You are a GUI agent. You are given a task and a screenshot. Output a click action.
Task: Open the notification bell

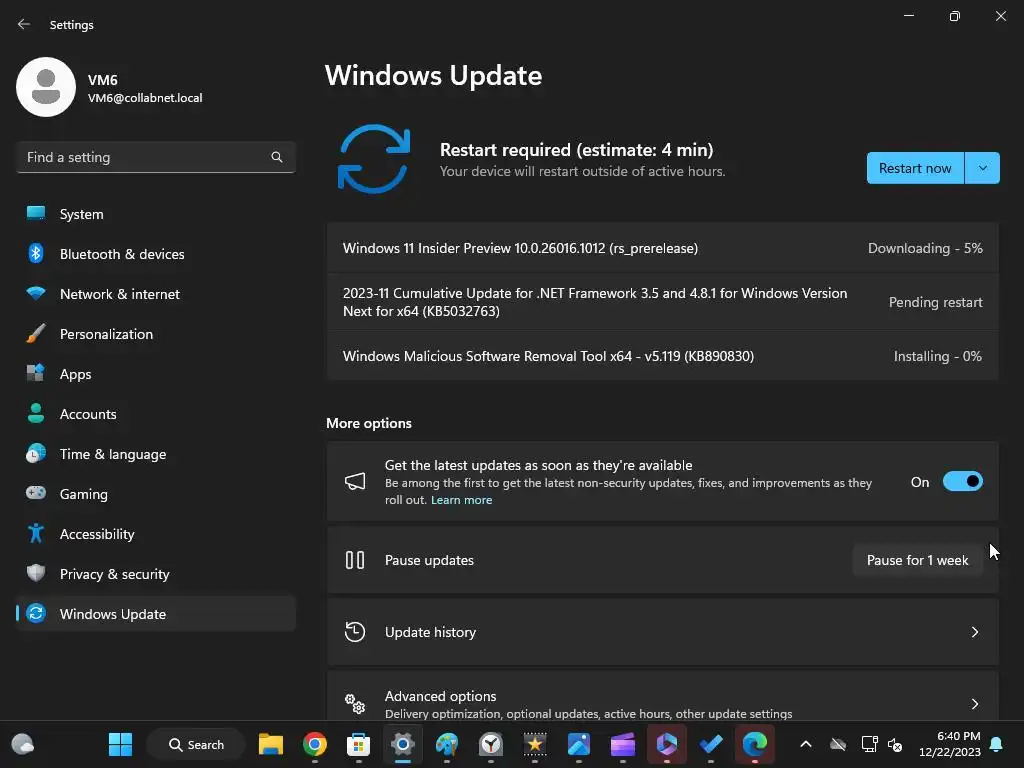point(997,744)
